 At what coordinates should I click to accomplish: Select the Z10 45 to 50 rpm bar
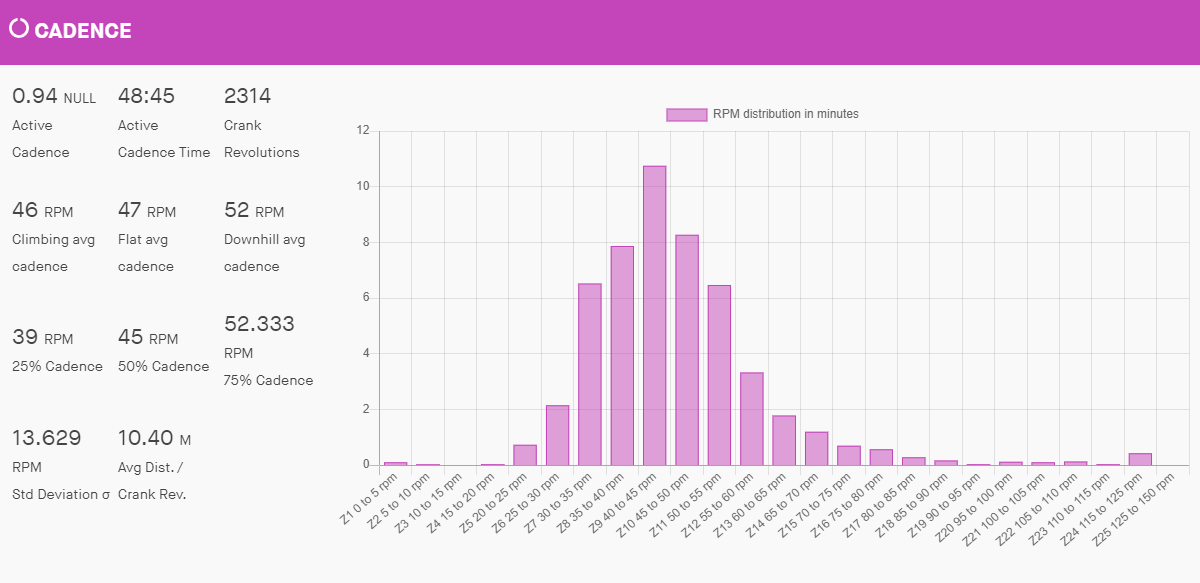pos(687,350)
